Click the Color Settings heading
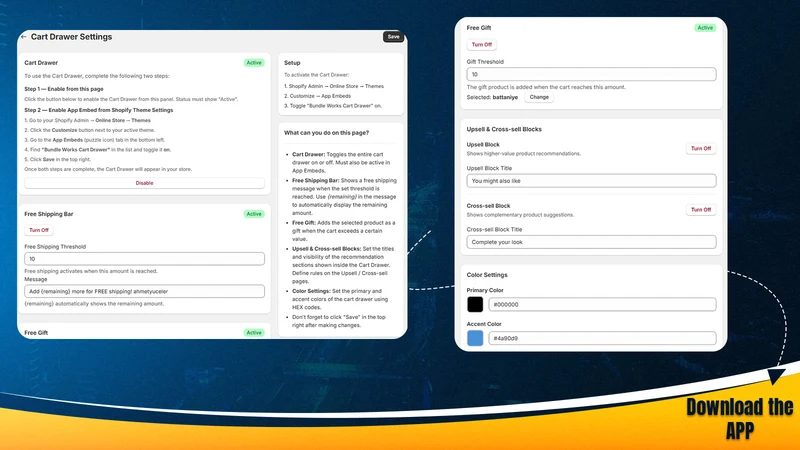800x450 pixels. tap(487, 274)
